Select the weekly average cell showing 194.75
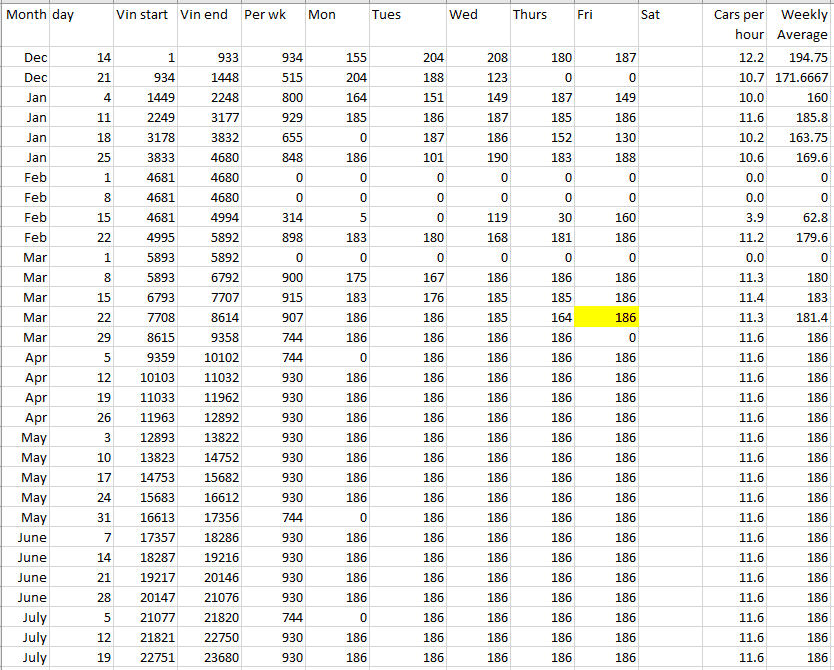 [801, 57]
